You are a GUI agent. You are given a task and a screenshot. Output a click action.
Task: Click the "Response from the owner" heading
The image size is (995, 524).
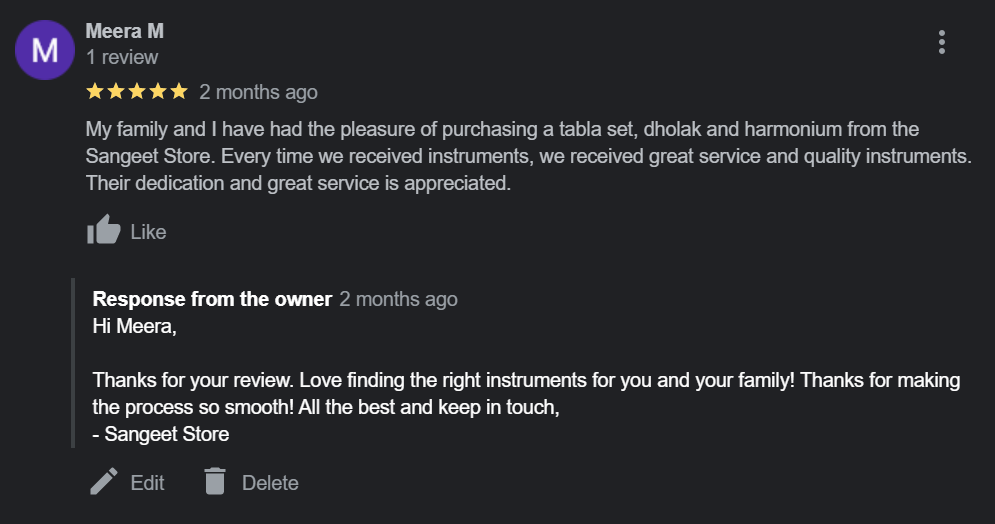tap(212, 299)
